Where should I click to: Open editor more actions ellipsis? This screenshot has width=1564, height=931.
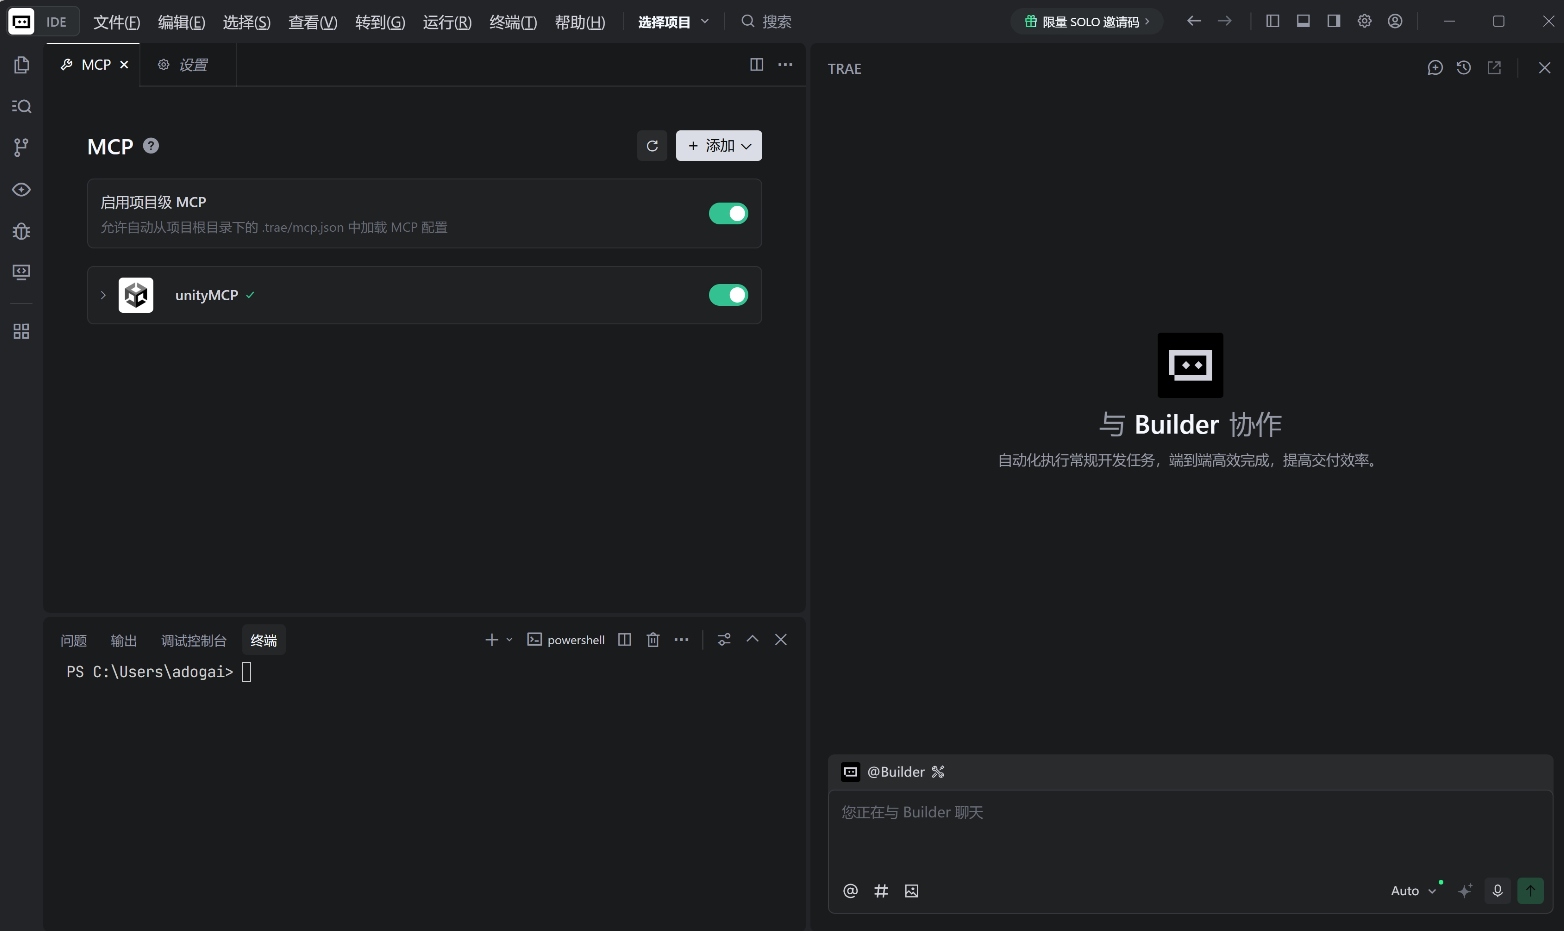(785, 64)
